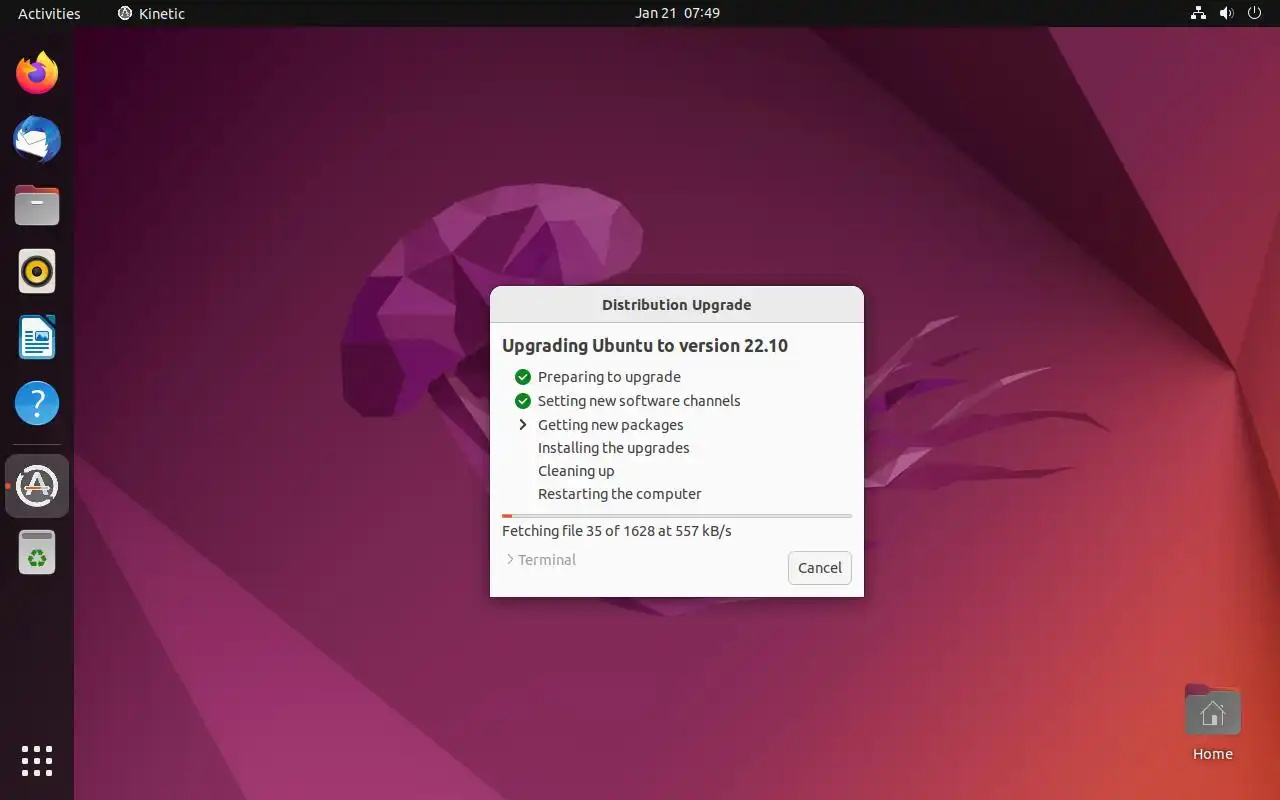Image resolution: width=1280 pixels, height=800 pixels.
Task: Open the Activities overview
Action: (49, 13)
